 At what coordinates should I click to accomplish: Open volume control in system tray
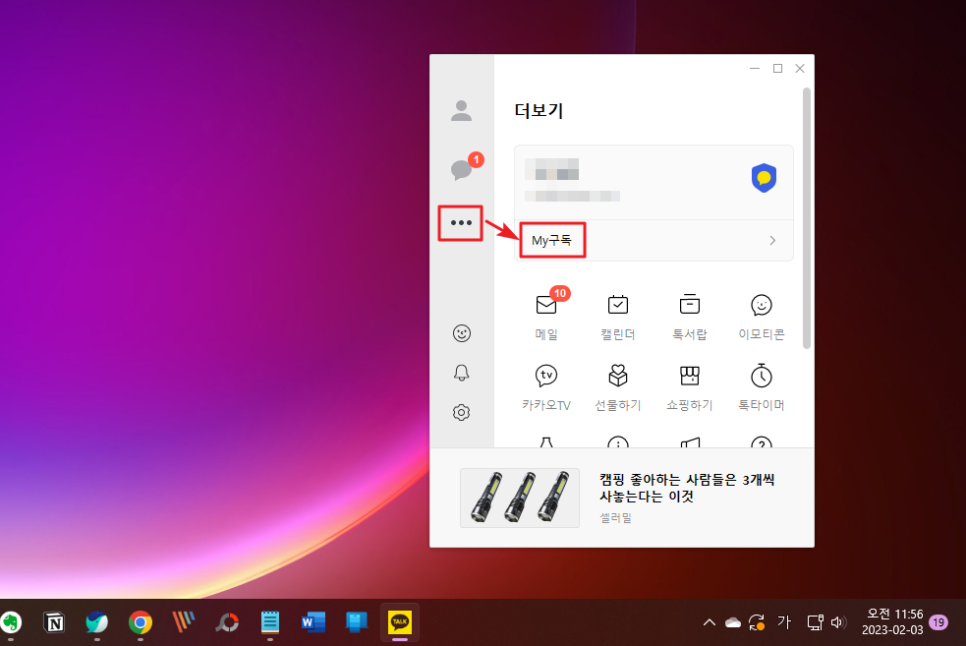click(x=838, y=623)
